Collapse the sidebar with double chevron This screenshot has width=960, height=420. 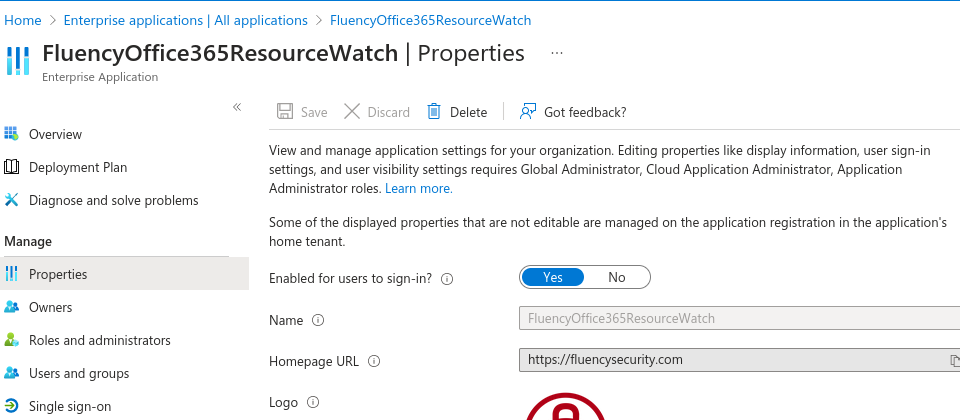(x=237, y=107)
